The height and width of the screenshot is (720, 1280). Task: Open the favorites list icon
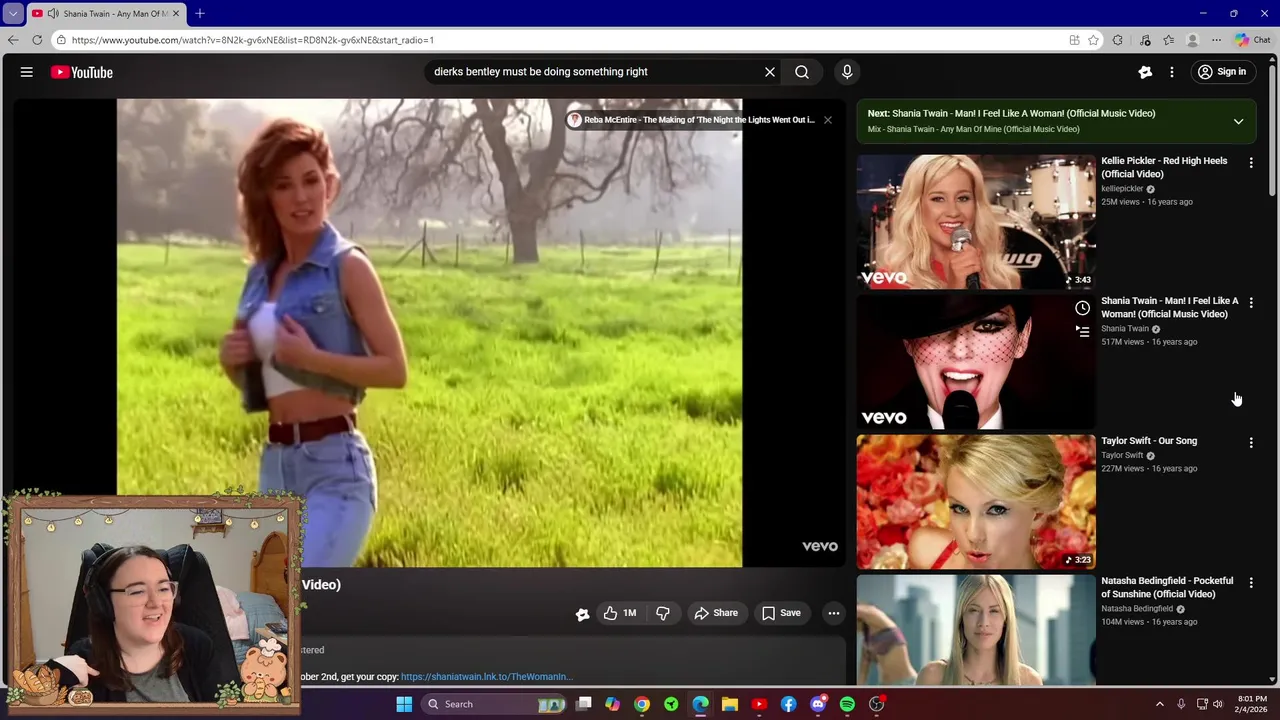click(1168, 40)
